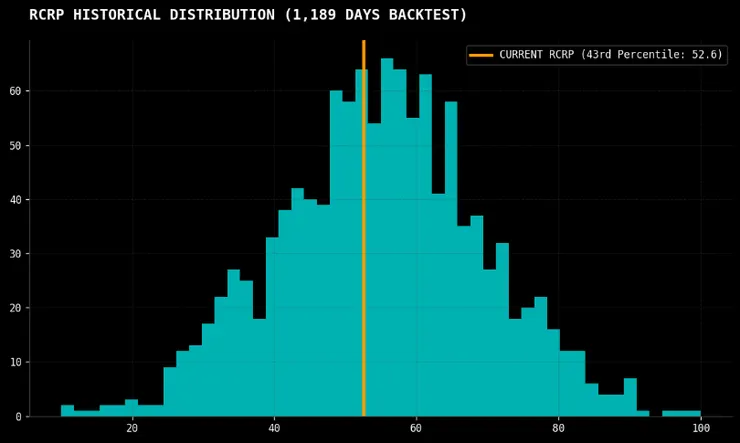
Task: Click x-axis label '100'
Action: [701, 428]
